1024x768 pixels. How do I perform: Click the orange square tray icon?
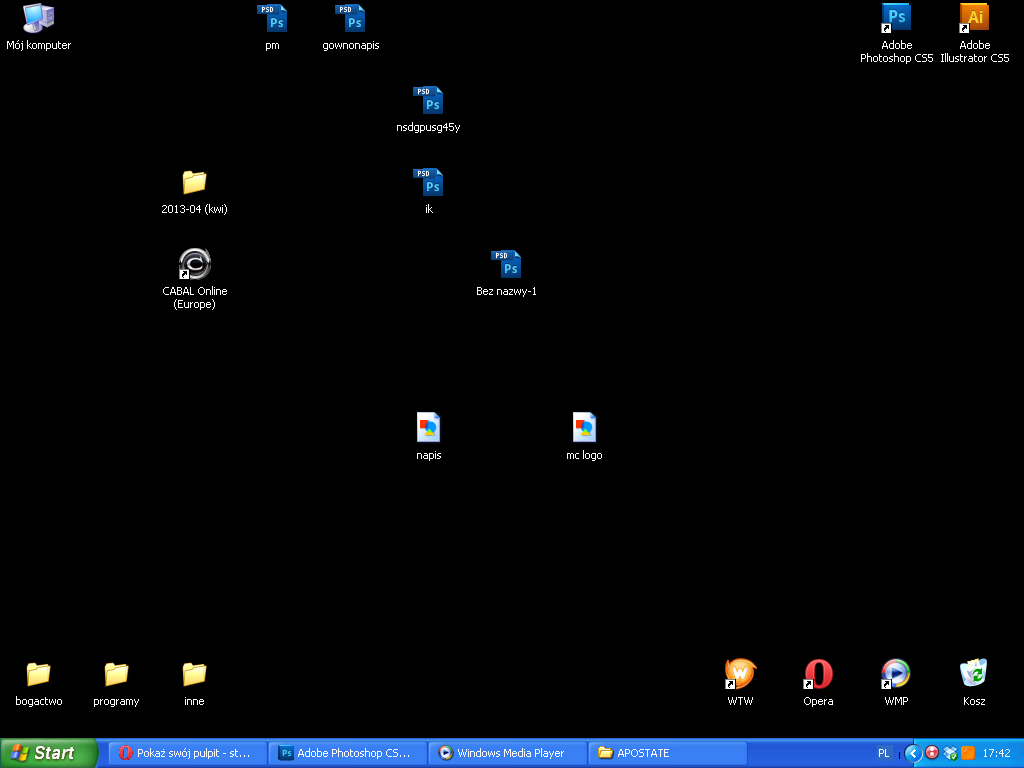pyautogui.click(x=968, y=753)
